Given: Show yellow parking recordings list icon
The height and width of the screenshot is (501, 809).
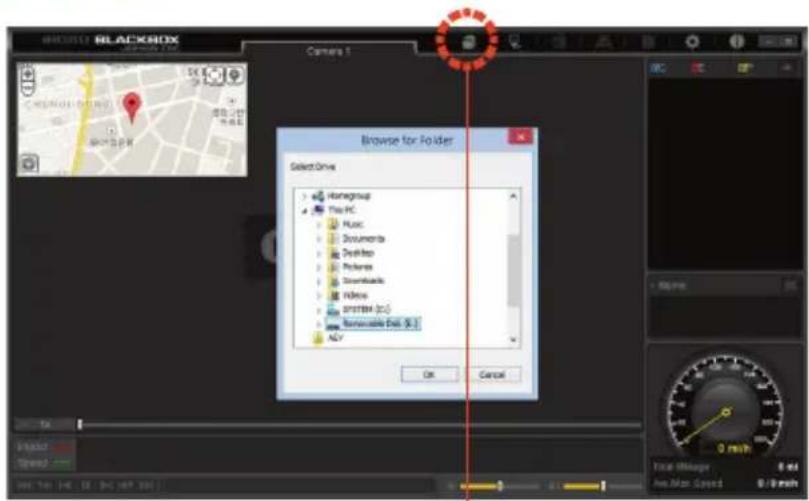Looking at the screenshot, I should tap(745, 68).
